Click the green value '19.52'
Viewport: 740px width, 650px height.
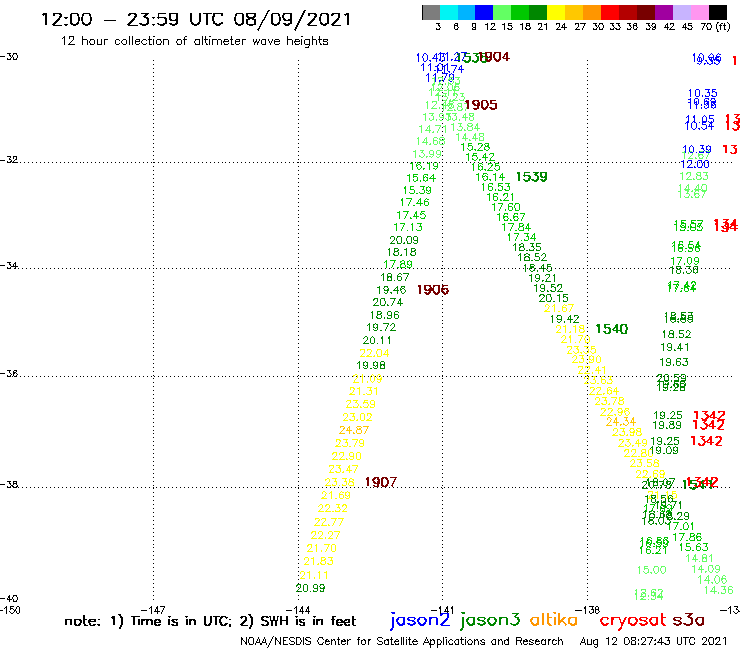tap(548, 288)
